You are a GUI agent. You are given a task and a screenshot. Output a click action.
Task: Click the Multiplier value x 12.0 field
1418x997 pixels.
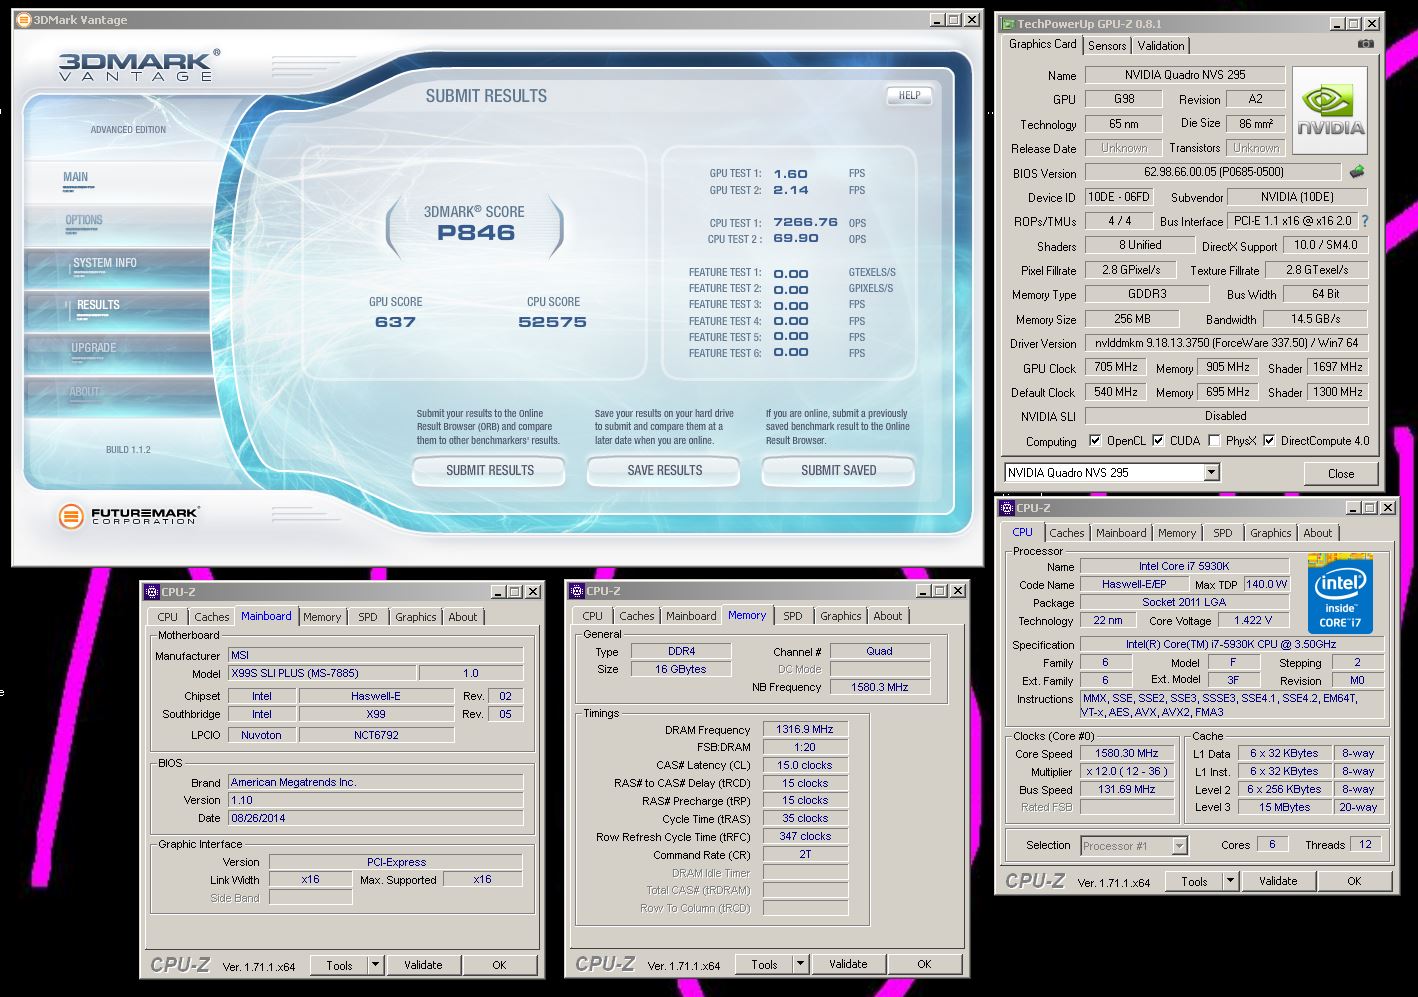point(1127,771)
